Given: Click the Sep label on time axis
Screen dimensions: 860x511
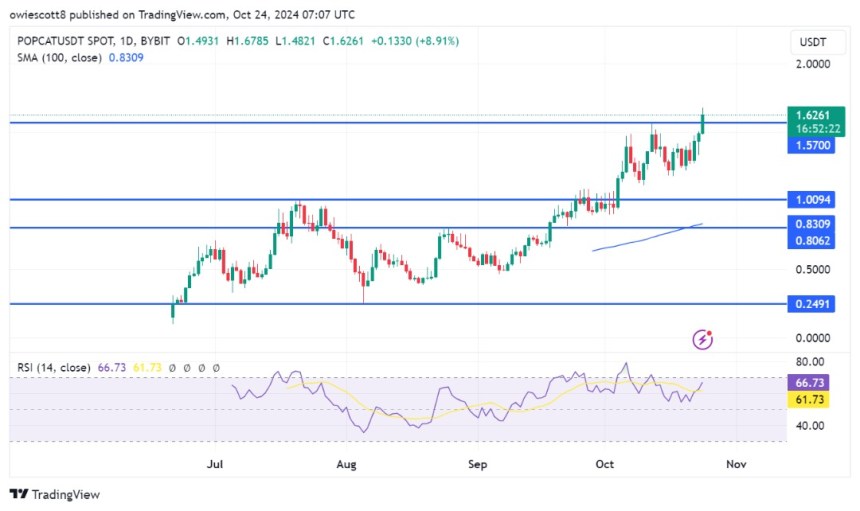Looking at the screenshot, I should point(477,464).
